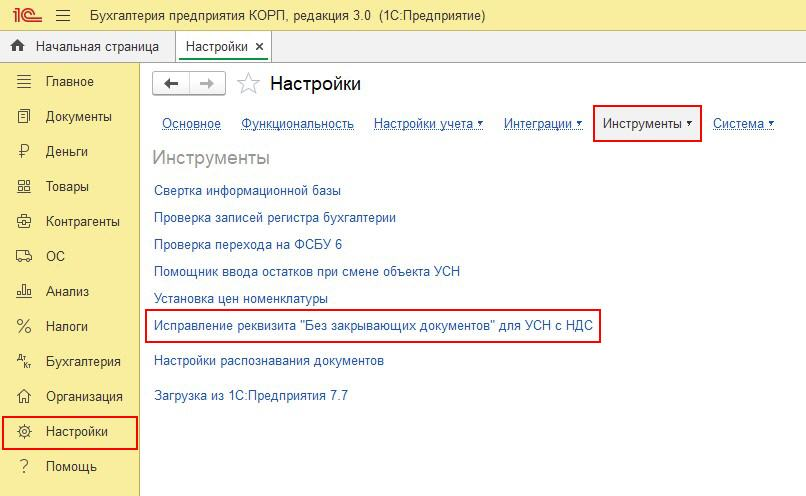Click the question mark icon for Помощь
Image resolution: width=806 pixels, height=496 pixels.
pos(24,466)
